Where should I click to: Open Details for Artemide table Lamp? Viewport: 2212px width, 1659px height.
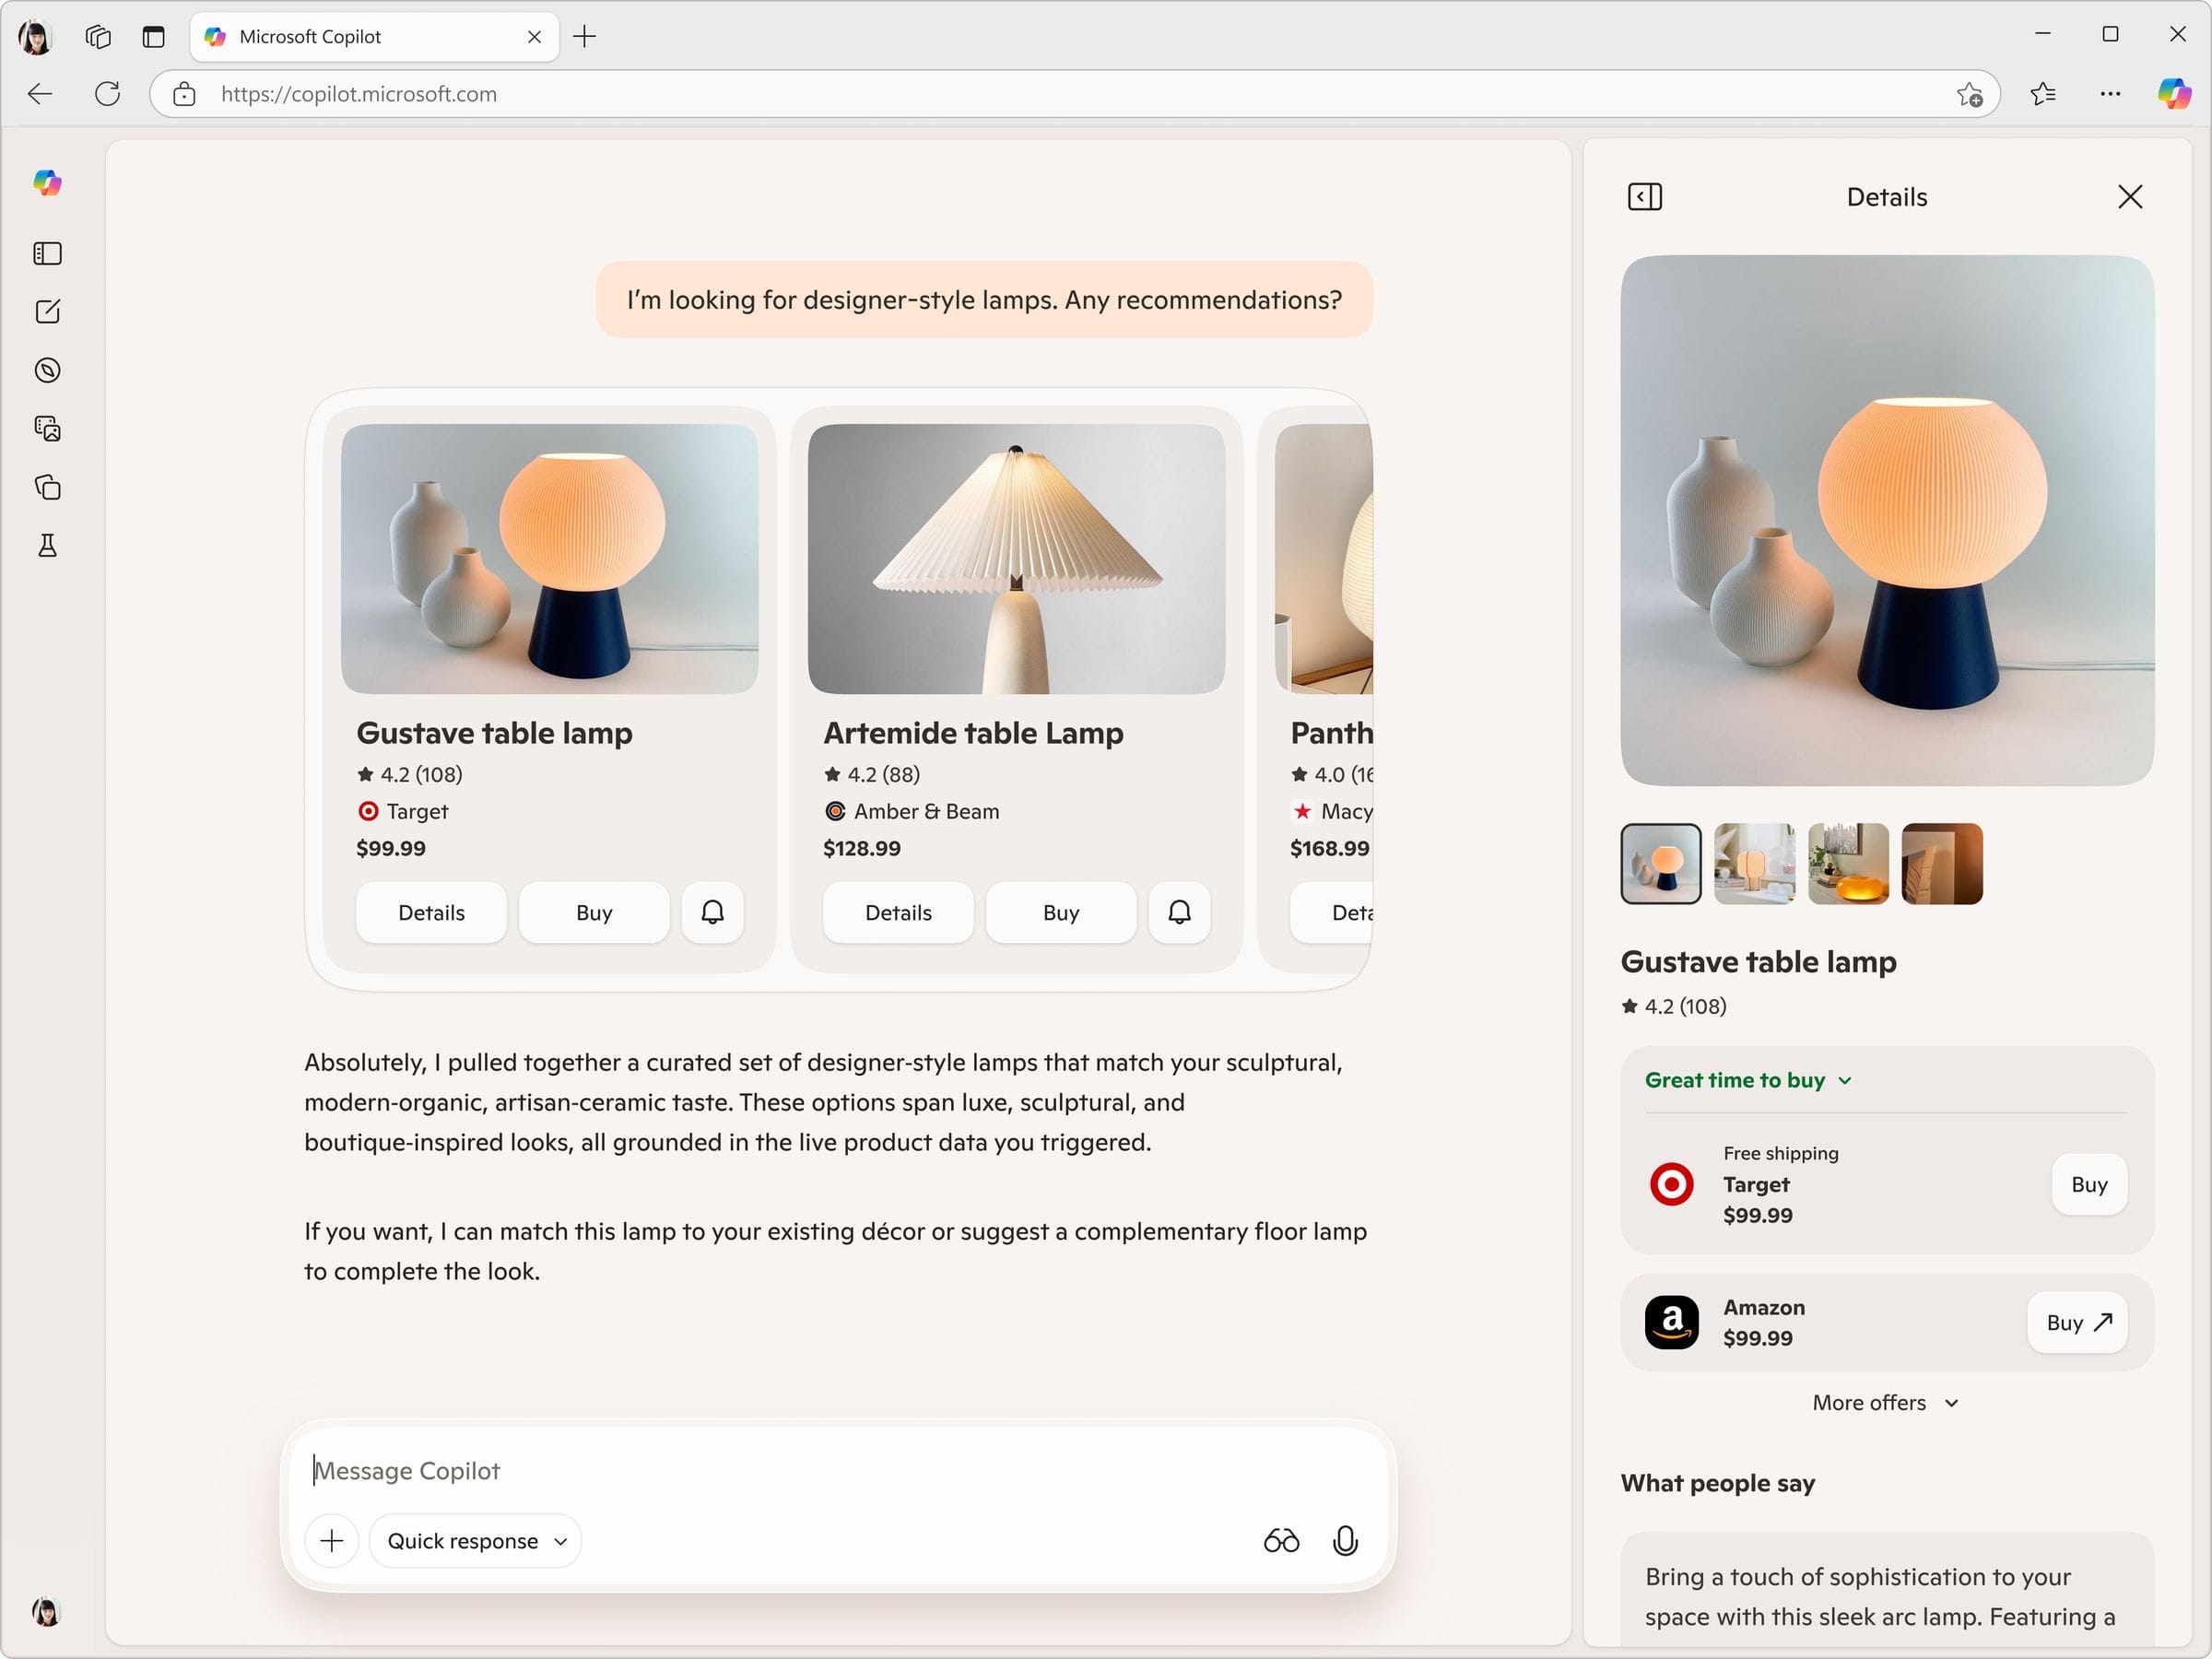(898, 912)
